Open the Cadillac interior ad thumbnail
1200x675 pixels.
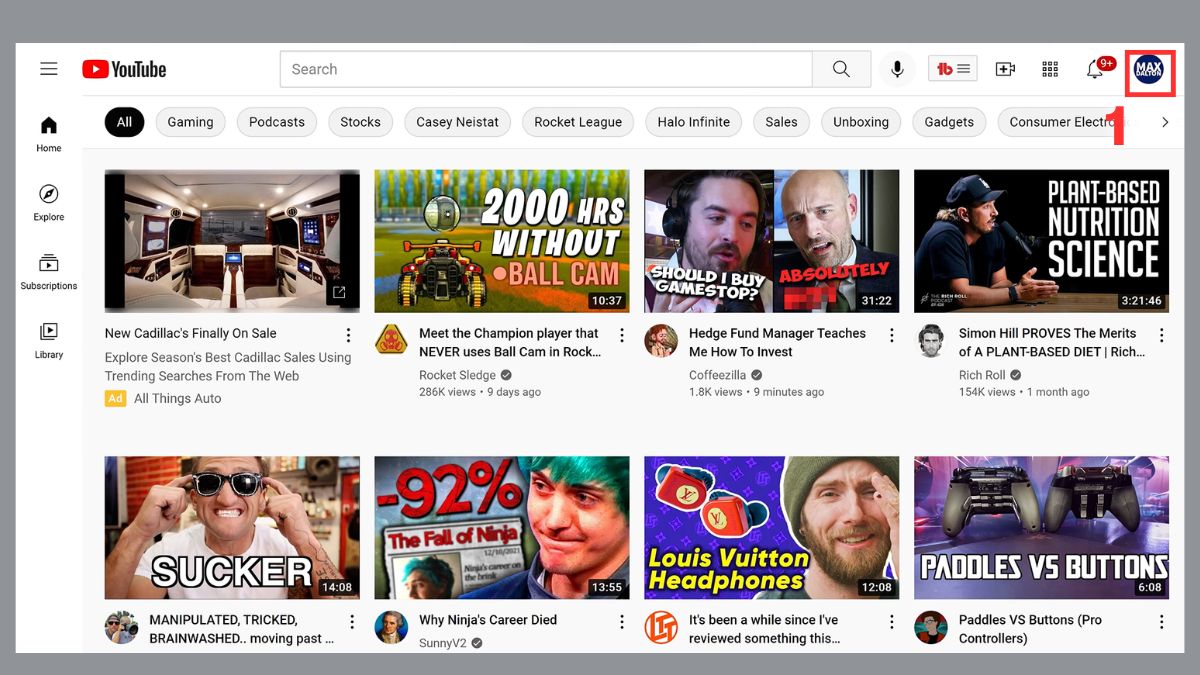pyautogui.click(x=232, y=241)
